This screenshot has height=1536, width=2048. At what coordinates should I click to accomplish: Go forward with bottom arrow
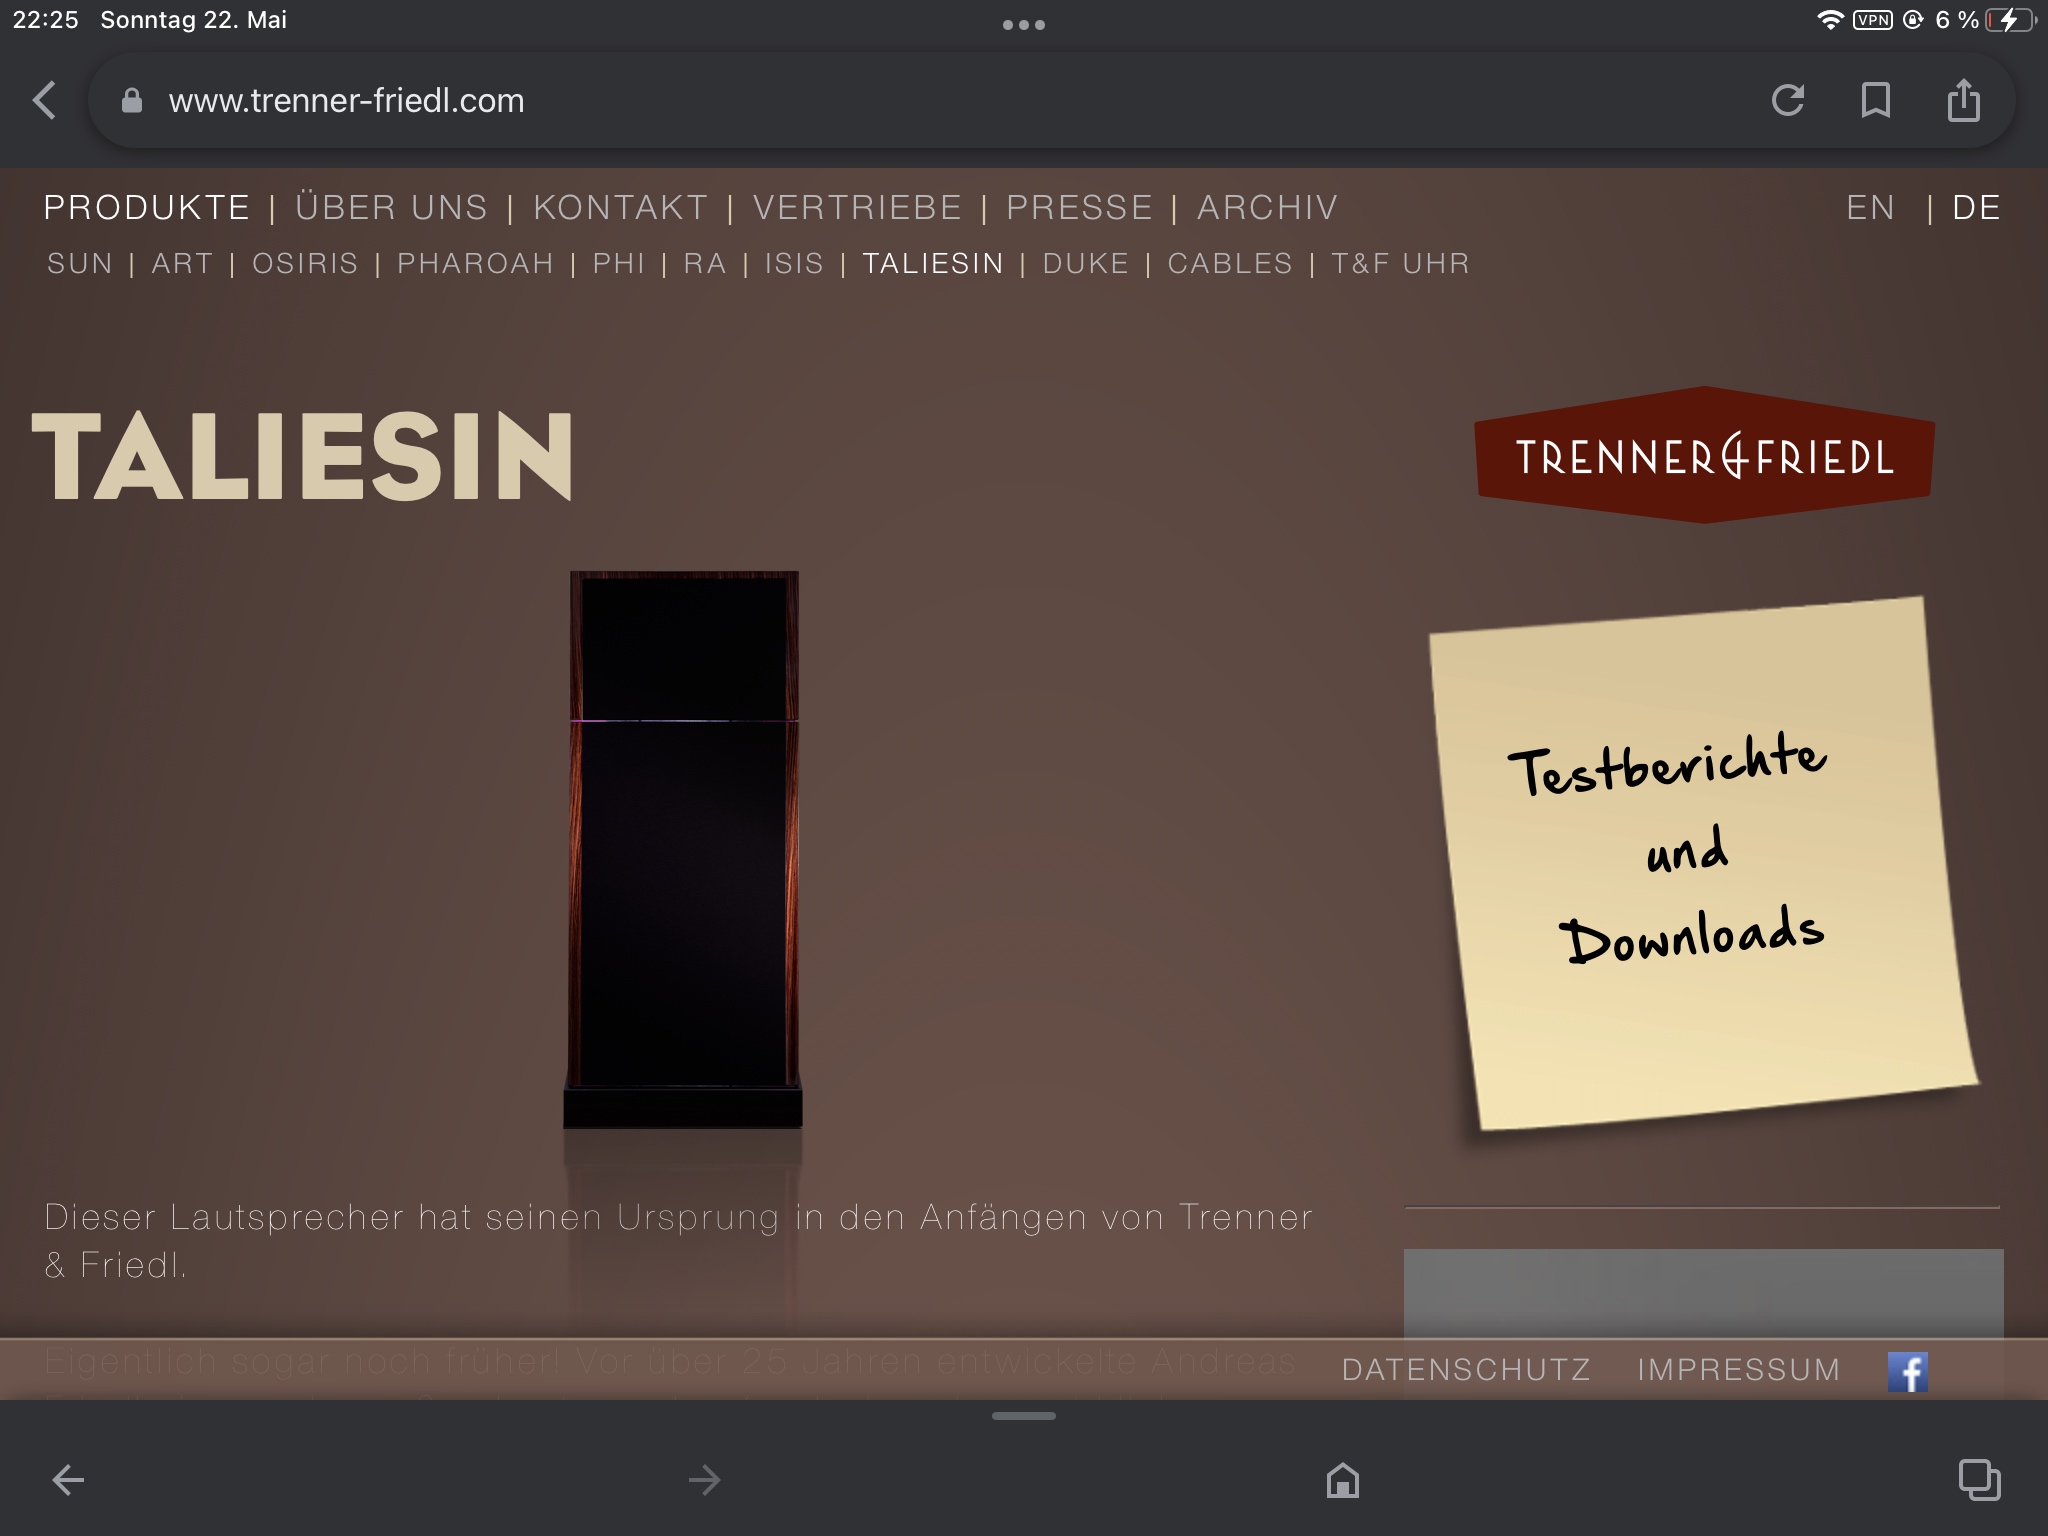coord(705,1480)
